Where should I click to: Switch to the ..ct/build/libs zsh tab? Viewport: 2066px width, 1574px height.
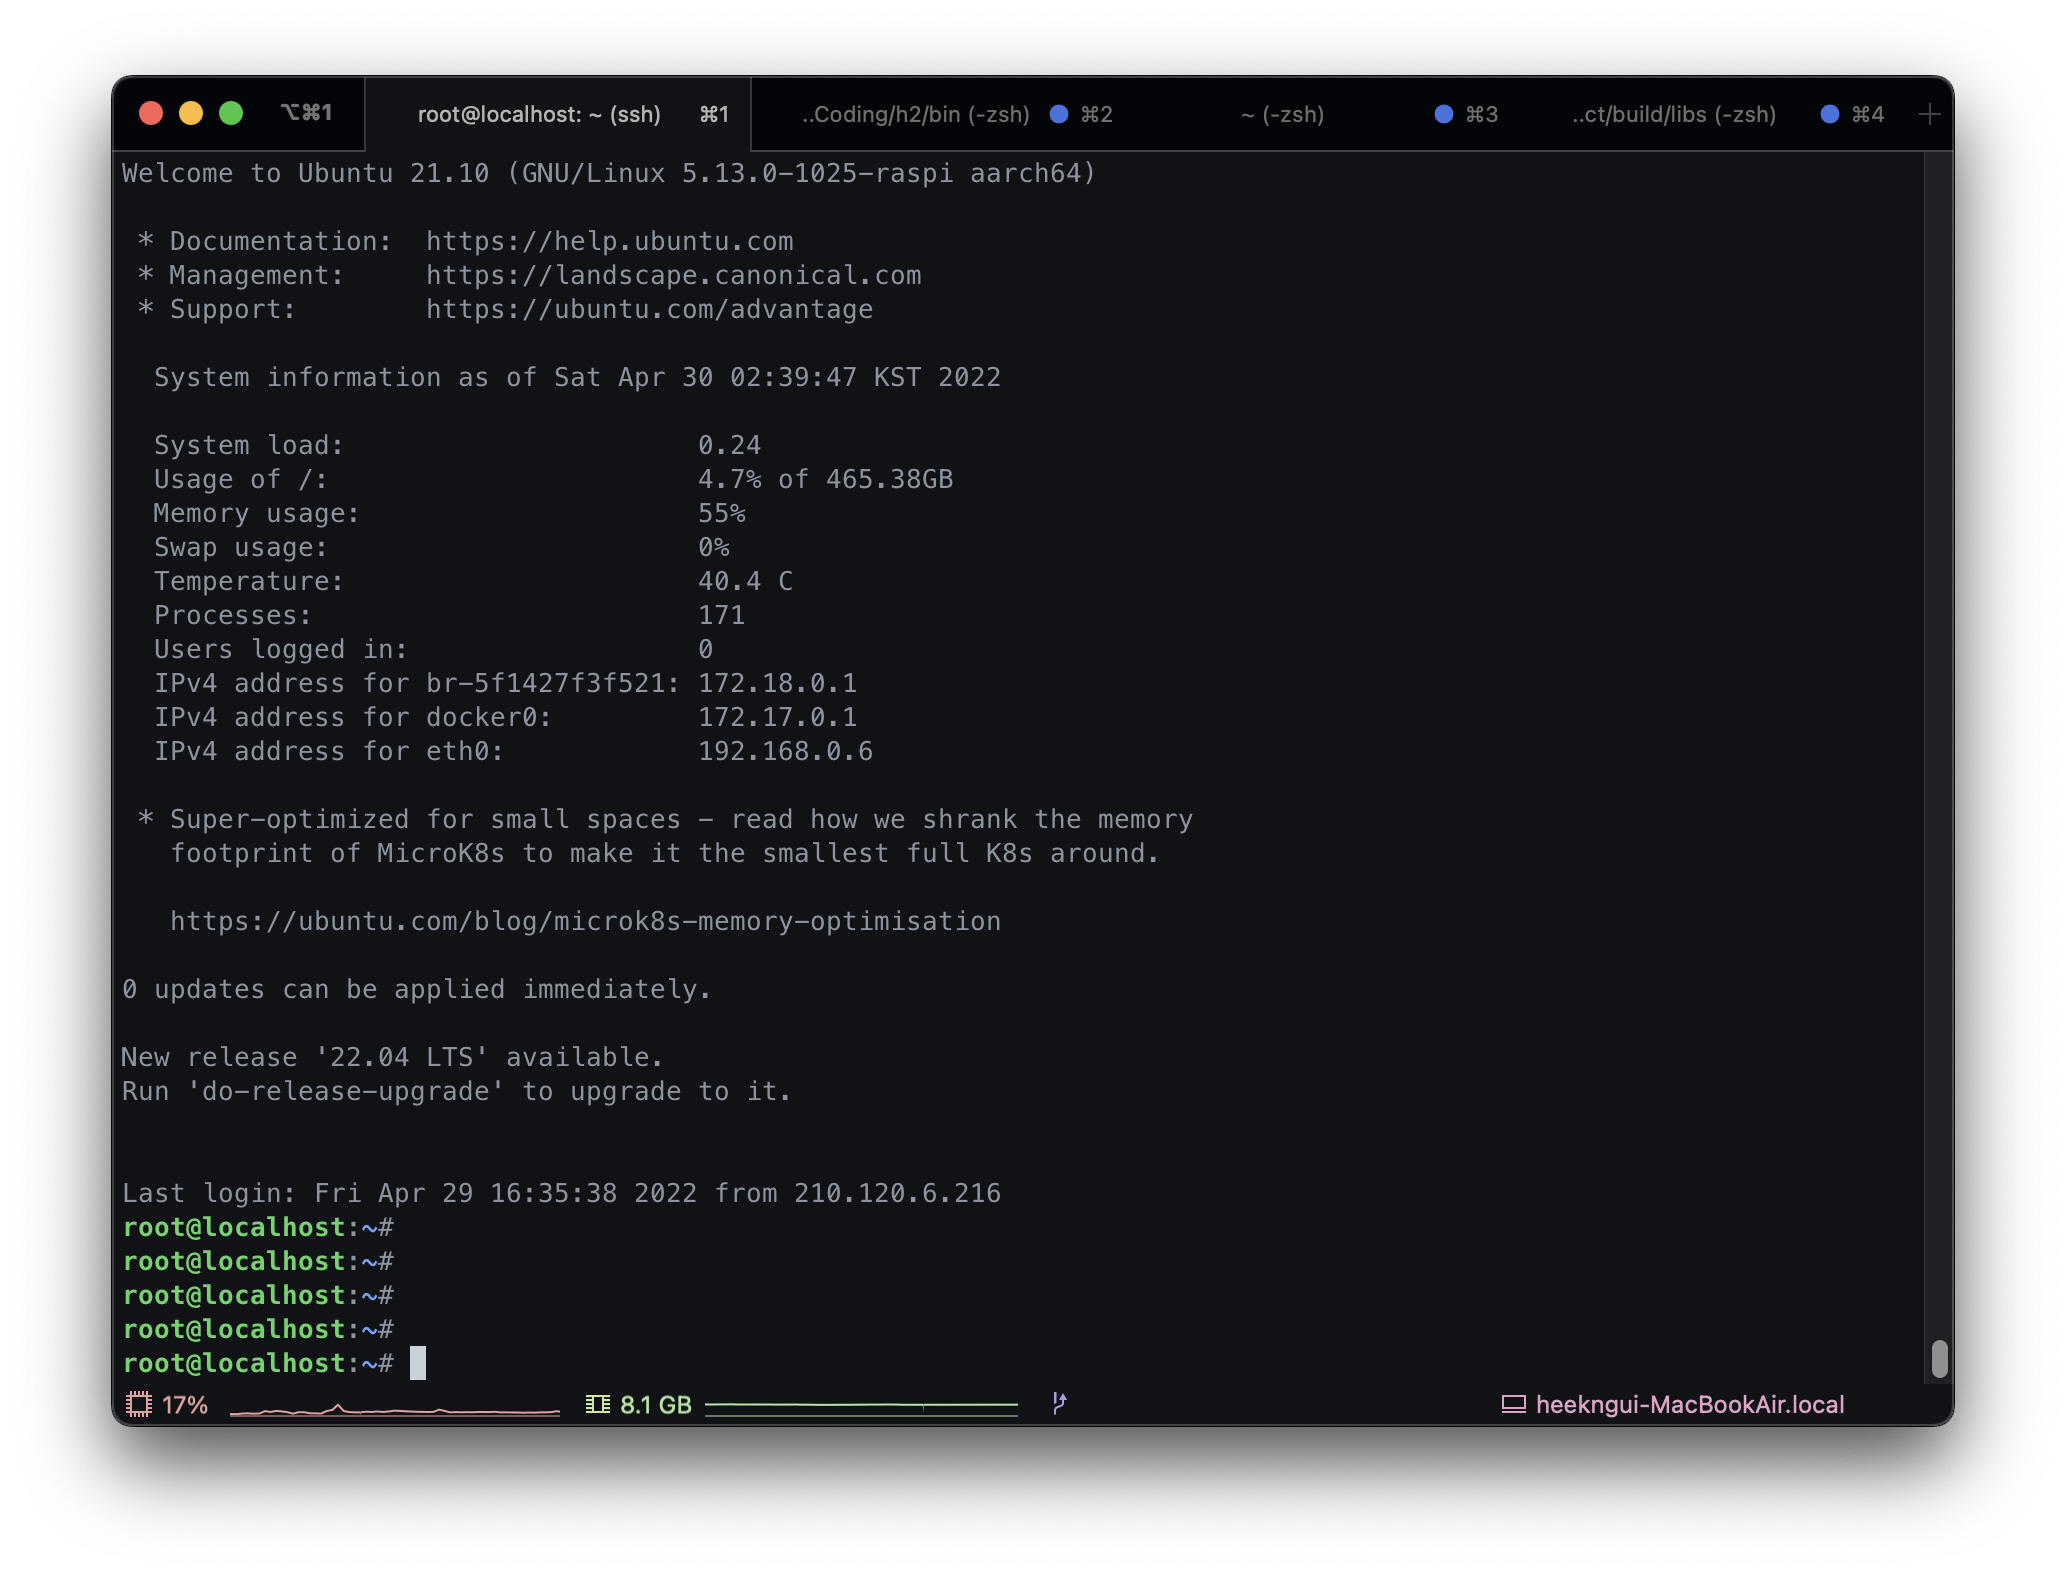1673,115
